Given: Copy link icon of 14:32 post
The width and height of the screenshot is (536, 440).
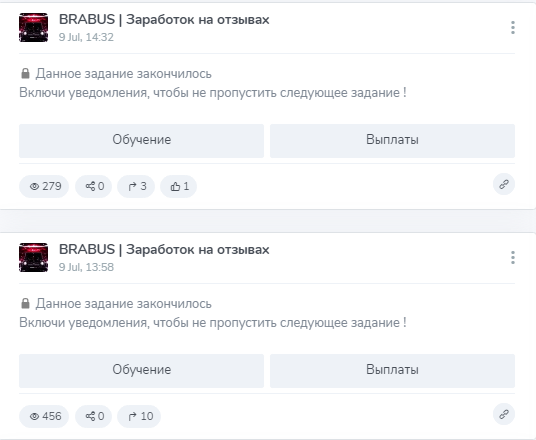Looking at the screenshot, I should point(504,184).
